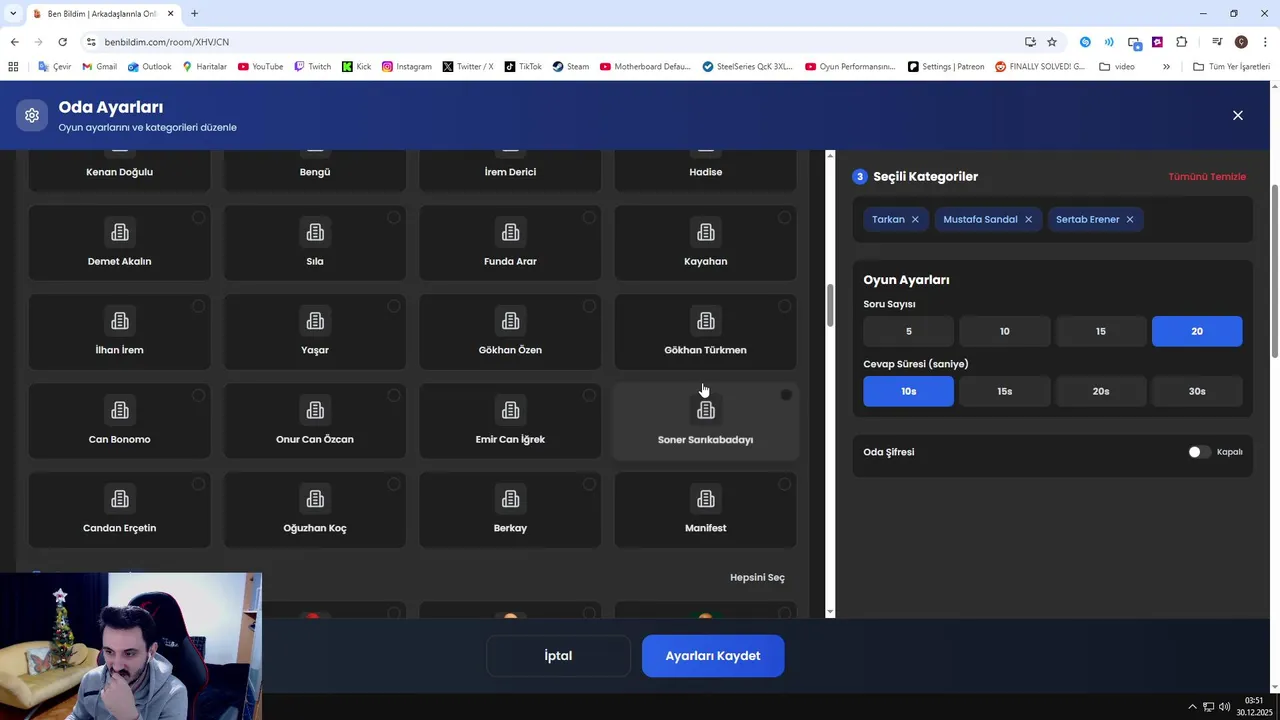Select the Funda Arar category icon
The image size is (1280, 720).
[510, 232]
